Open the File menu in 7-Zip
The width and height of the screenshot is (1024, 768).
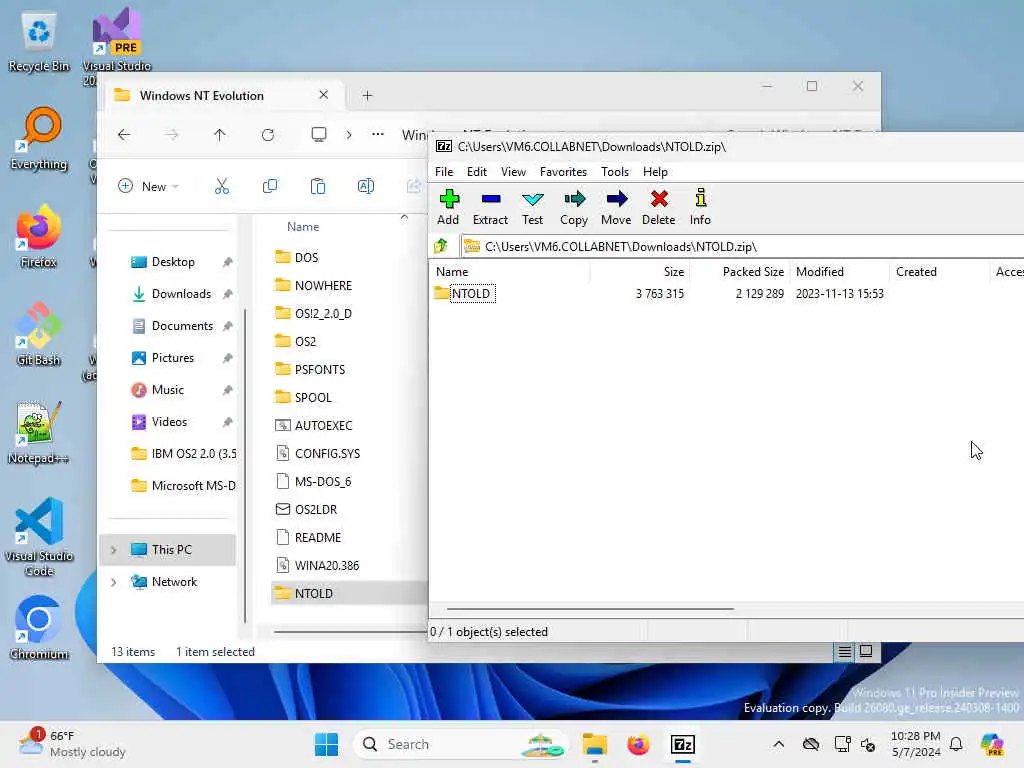[443, 172]
